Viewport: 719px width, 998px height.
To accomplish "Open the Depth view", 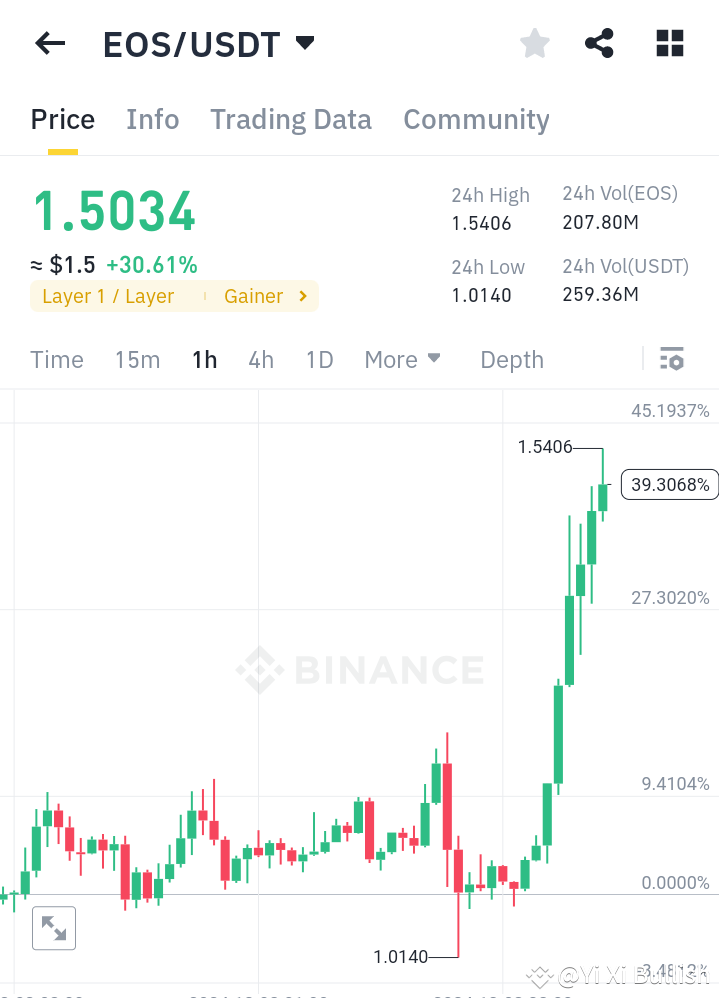I will point(511,359).
